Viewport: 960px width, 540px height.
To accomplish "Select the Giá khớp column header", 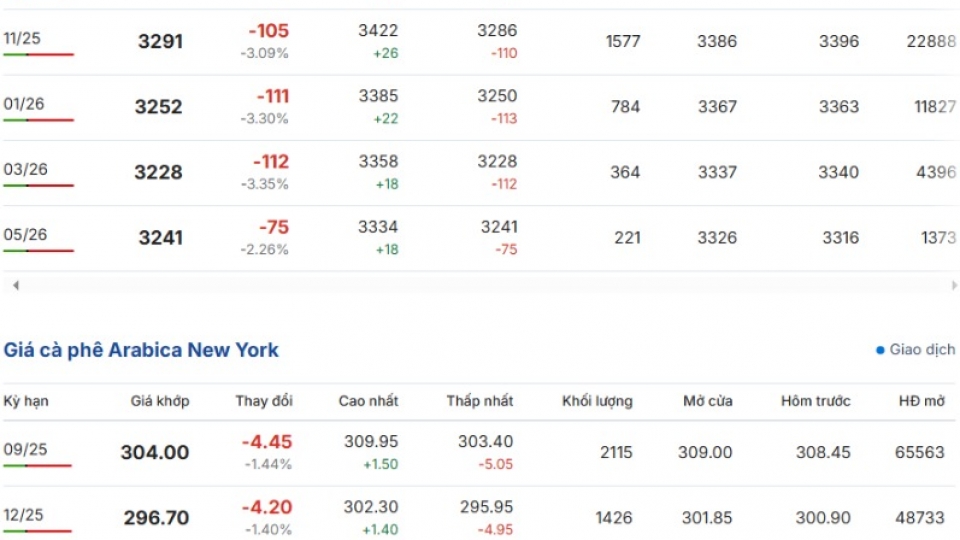I will [160, 401].
